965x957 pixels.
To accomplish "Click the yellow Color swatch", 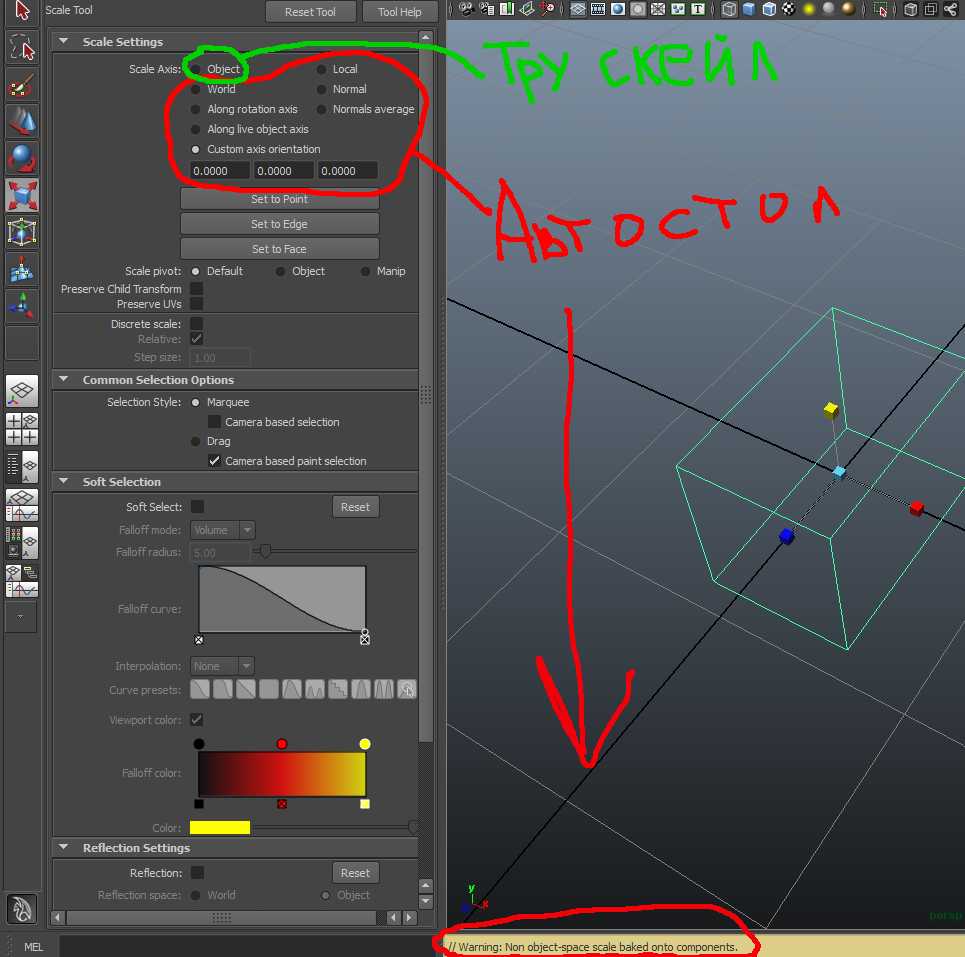I will (219, 828).
